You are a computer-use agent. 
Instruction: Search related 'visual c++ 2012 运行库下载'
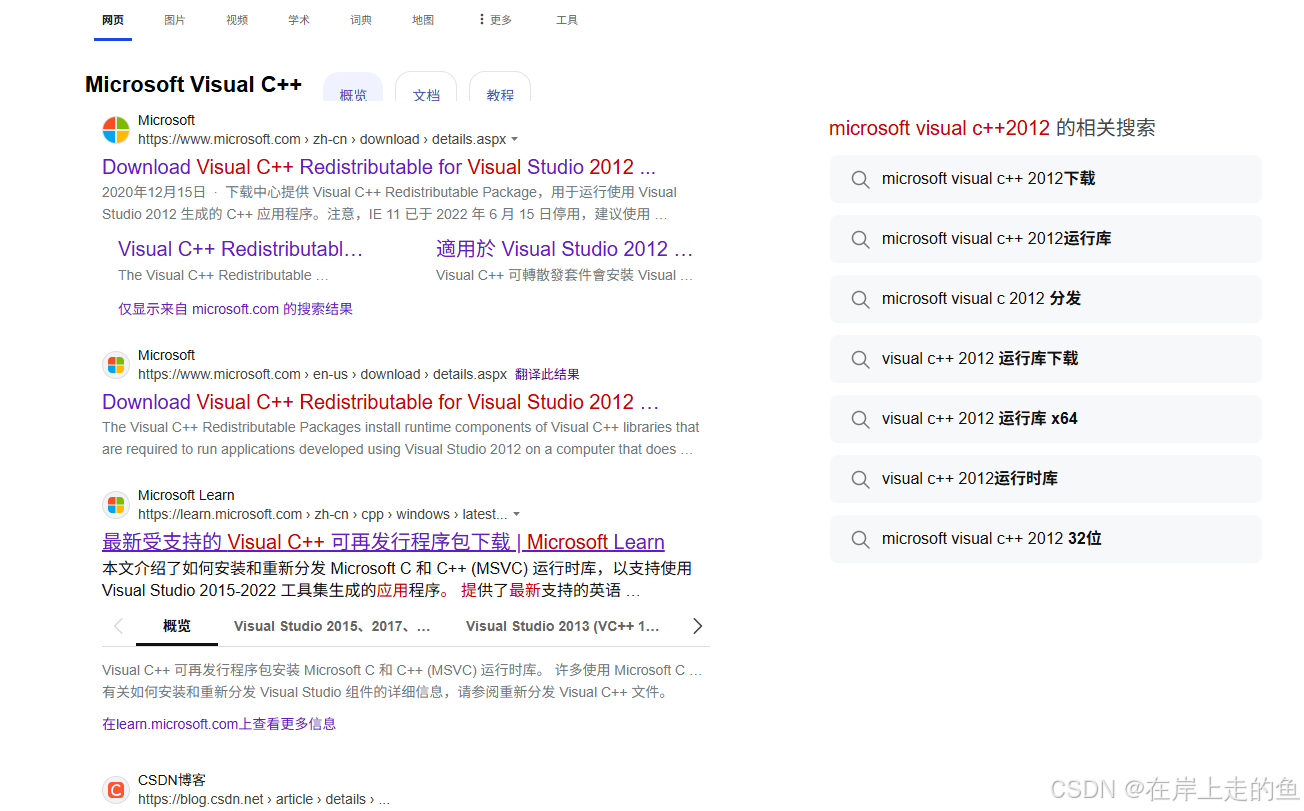[x=1046, y=359]
